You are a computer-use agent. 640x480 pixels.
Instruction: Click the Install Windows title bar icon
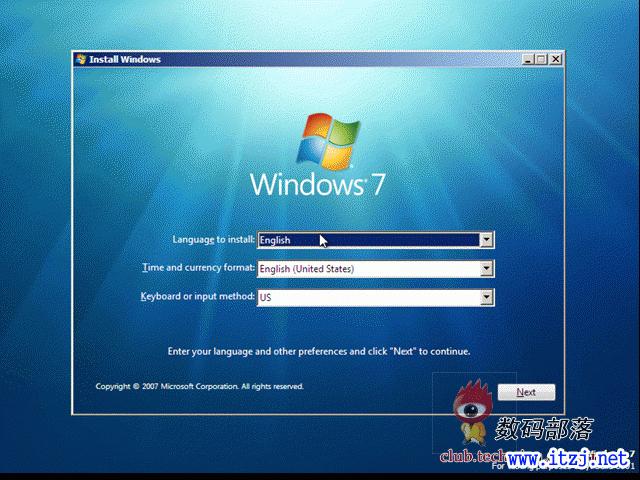tap(81, 59)
